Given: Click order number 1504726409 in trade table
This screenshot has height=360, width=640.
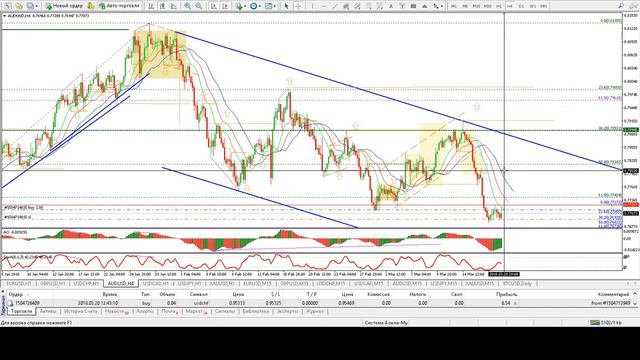Looking at the screenshot, I should click(28, 303).
